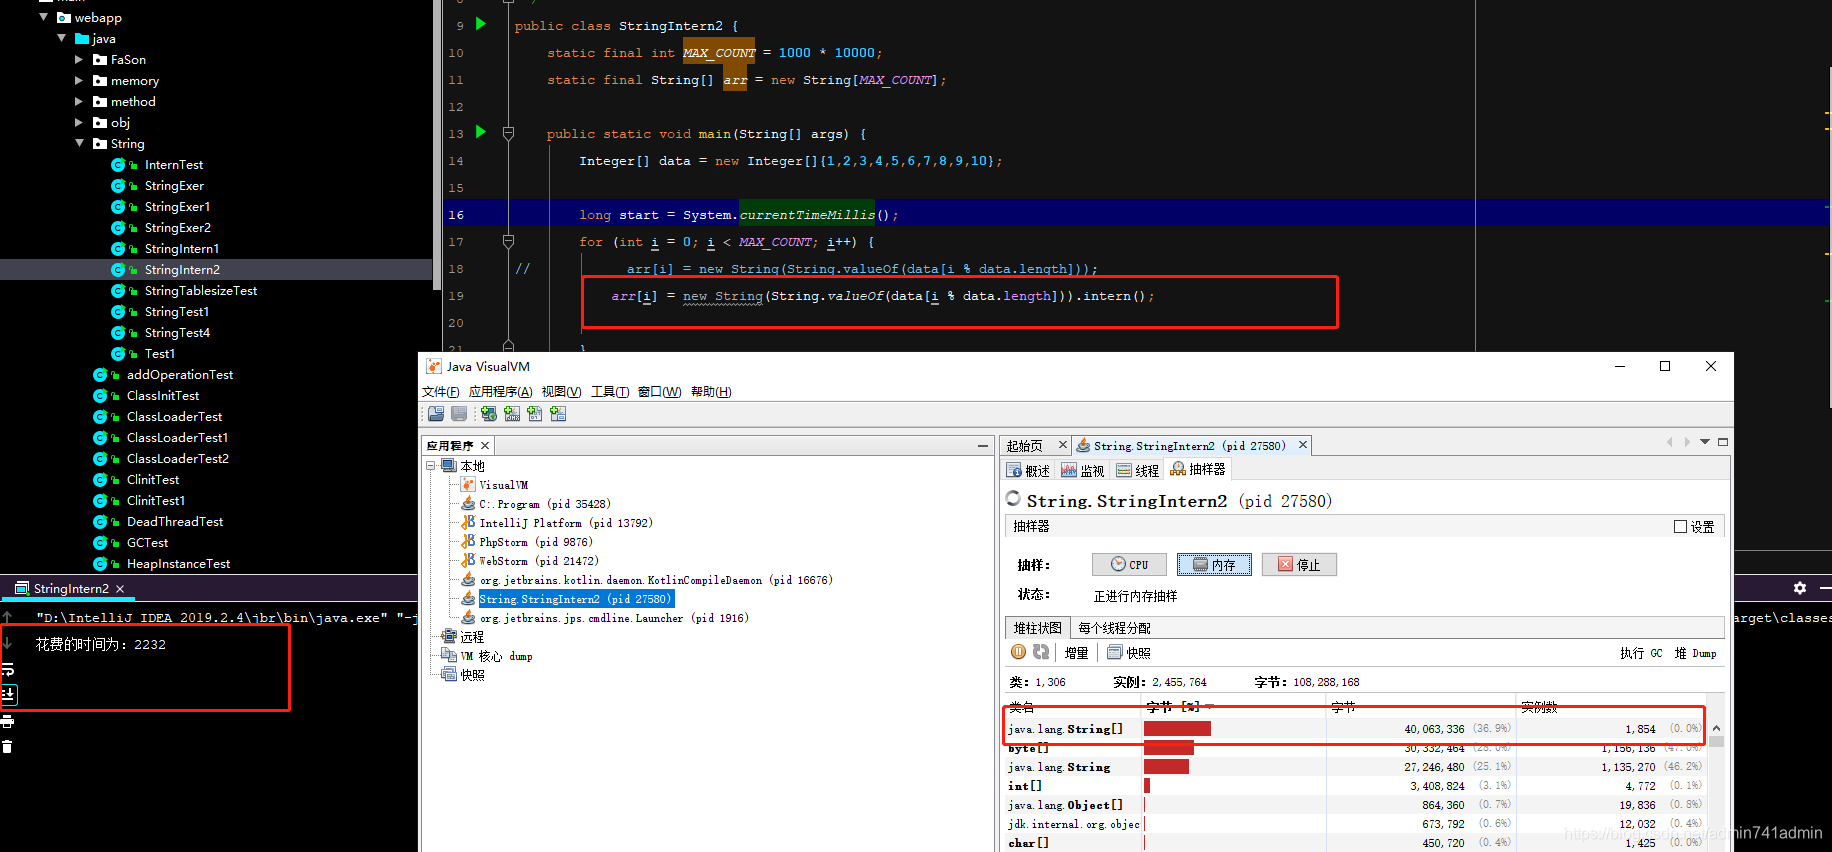
Task: Click run gutter arrow at class StringIntern2
Action: click(481, 24)
